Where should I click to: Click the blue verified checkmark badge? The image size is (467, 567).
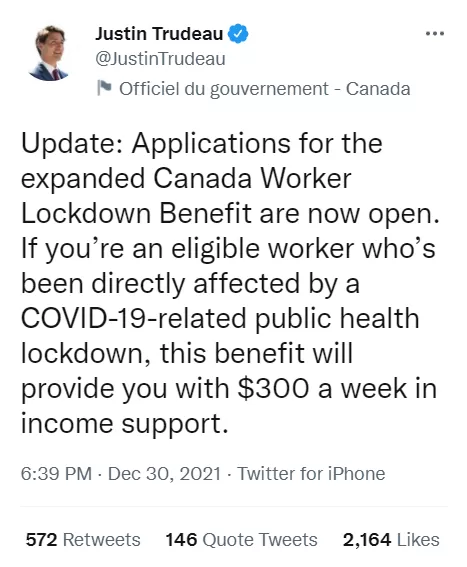(238, 34)
